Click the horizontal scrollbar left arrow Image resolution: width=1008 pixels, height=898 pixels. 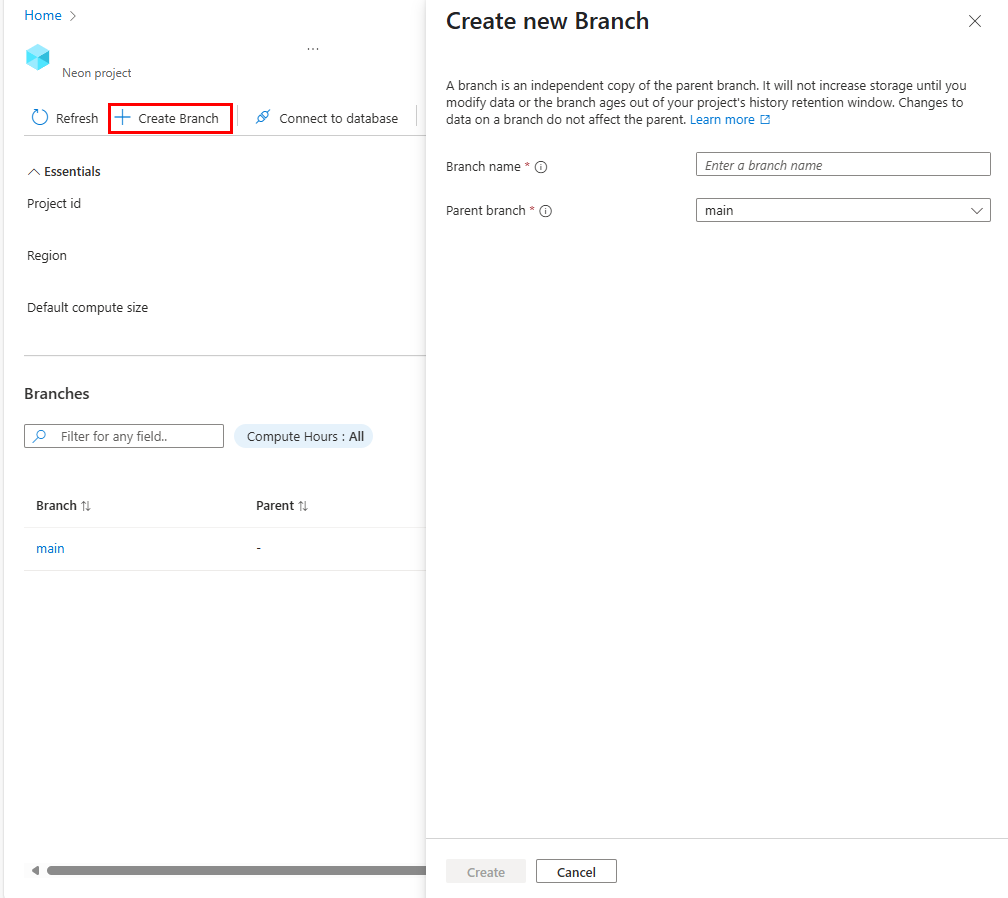[x=35, y=870]
